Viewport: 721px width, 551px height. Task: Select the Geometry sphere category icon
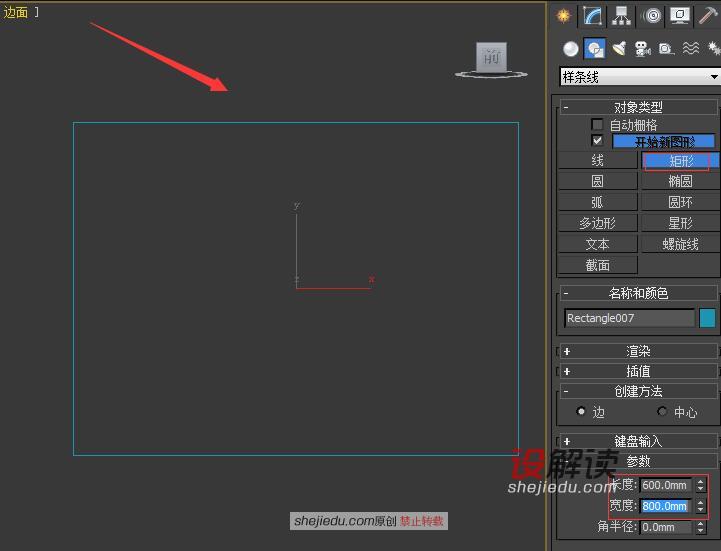(x=570, y=48)
